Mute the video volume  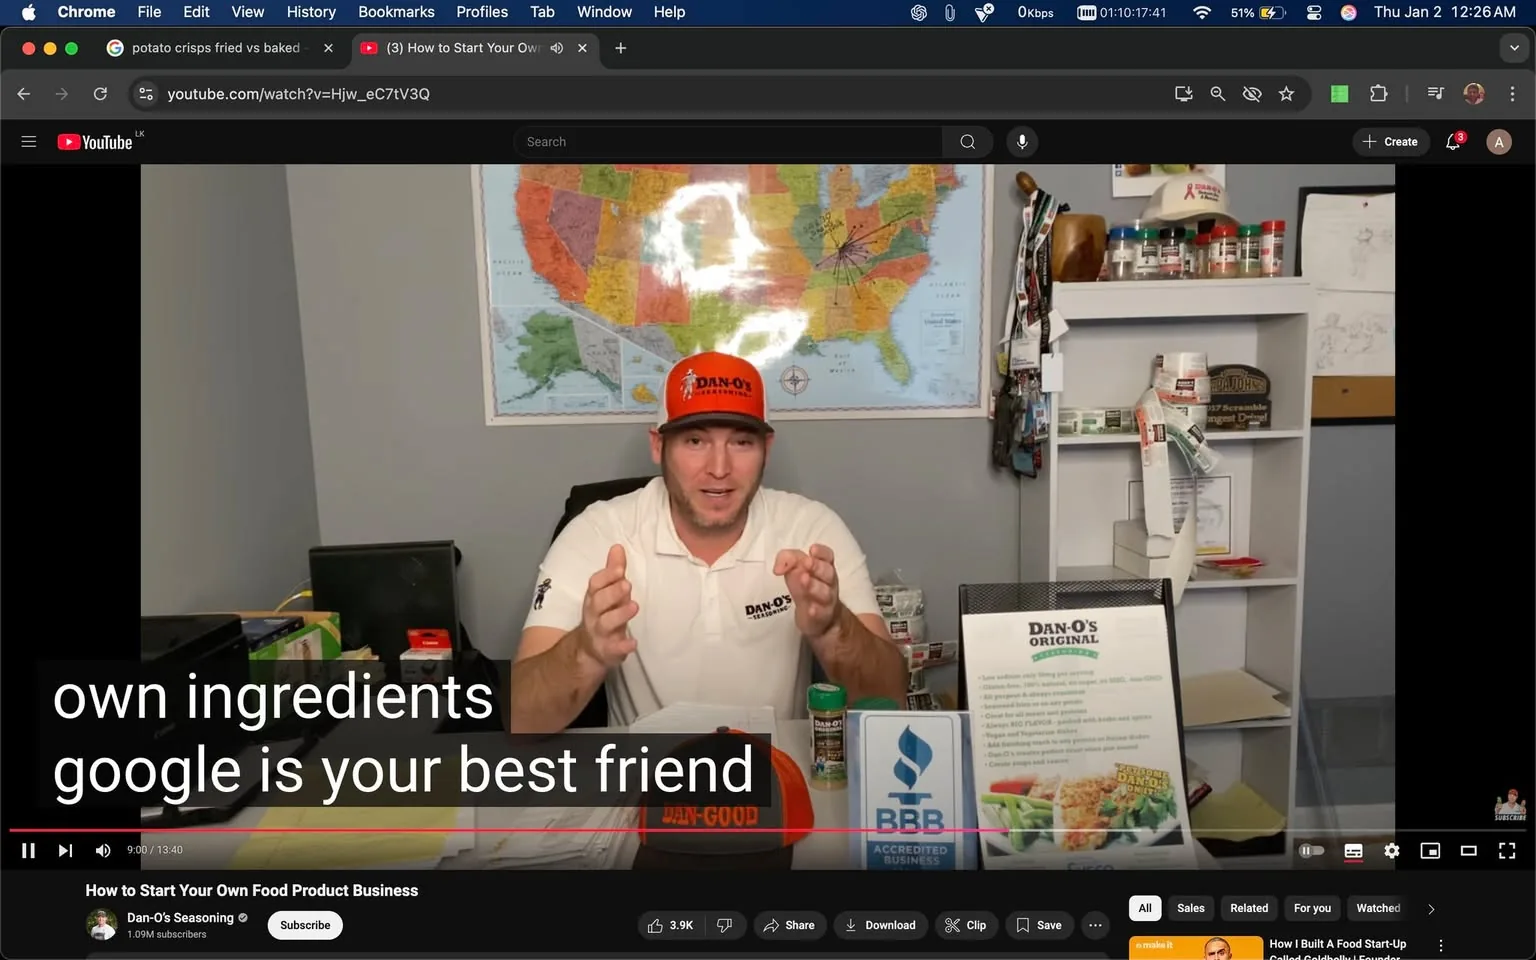click(x=102, y=850)
